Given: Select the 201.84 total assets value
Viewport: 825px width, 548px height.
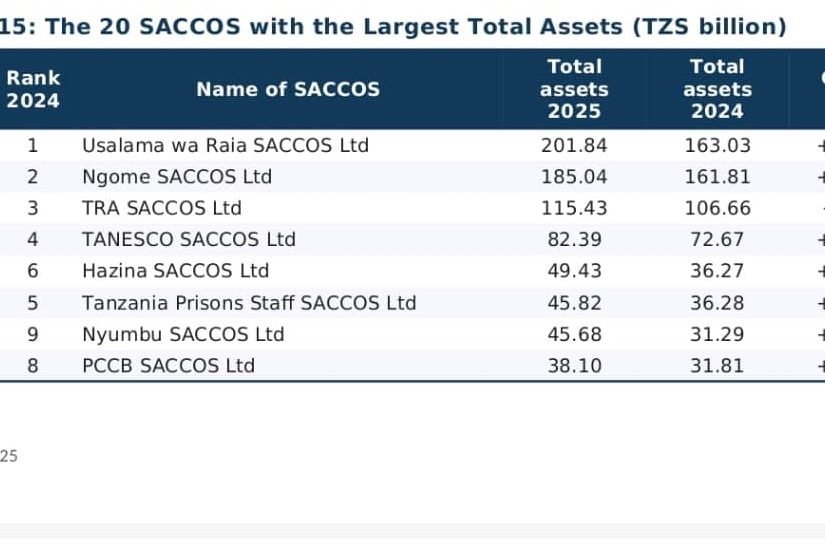Looking at the screenshot, I should (574, 145).
